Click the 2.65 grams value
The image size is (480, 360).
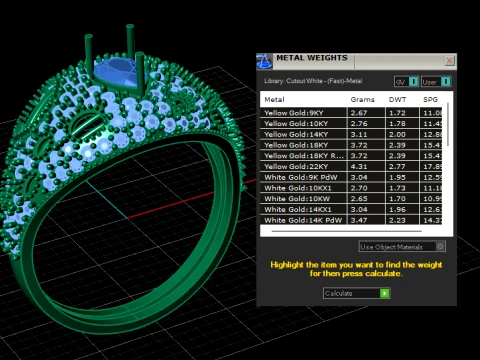click(x=359, y=199)
